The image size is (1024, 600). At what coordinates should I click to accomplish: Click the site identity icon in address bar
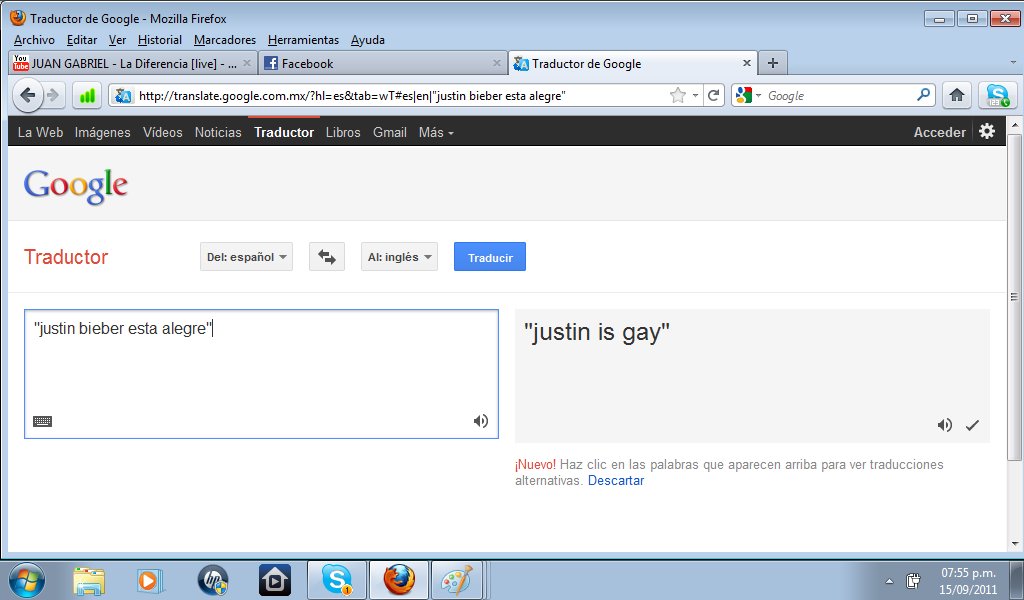[x=122, y=96]
